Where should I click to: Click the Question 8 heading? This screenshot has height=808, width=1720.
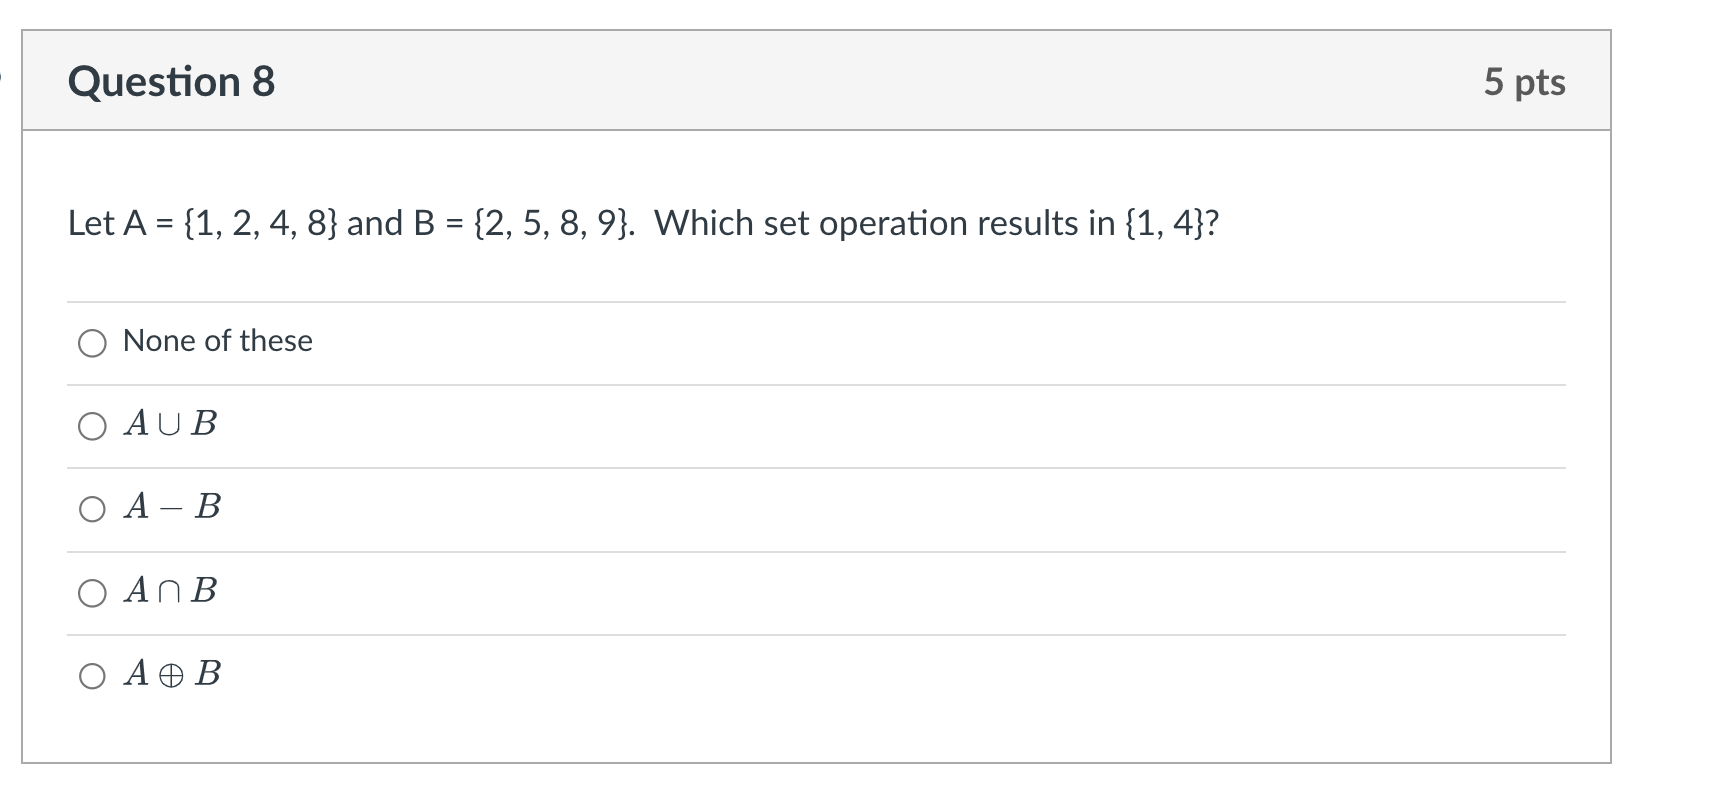[170, 81]
